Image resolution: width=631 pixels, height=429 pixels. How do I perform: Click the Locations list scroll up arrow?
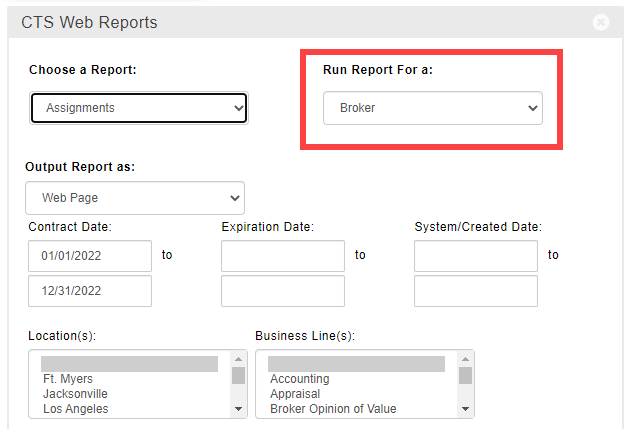click(238, 359)
